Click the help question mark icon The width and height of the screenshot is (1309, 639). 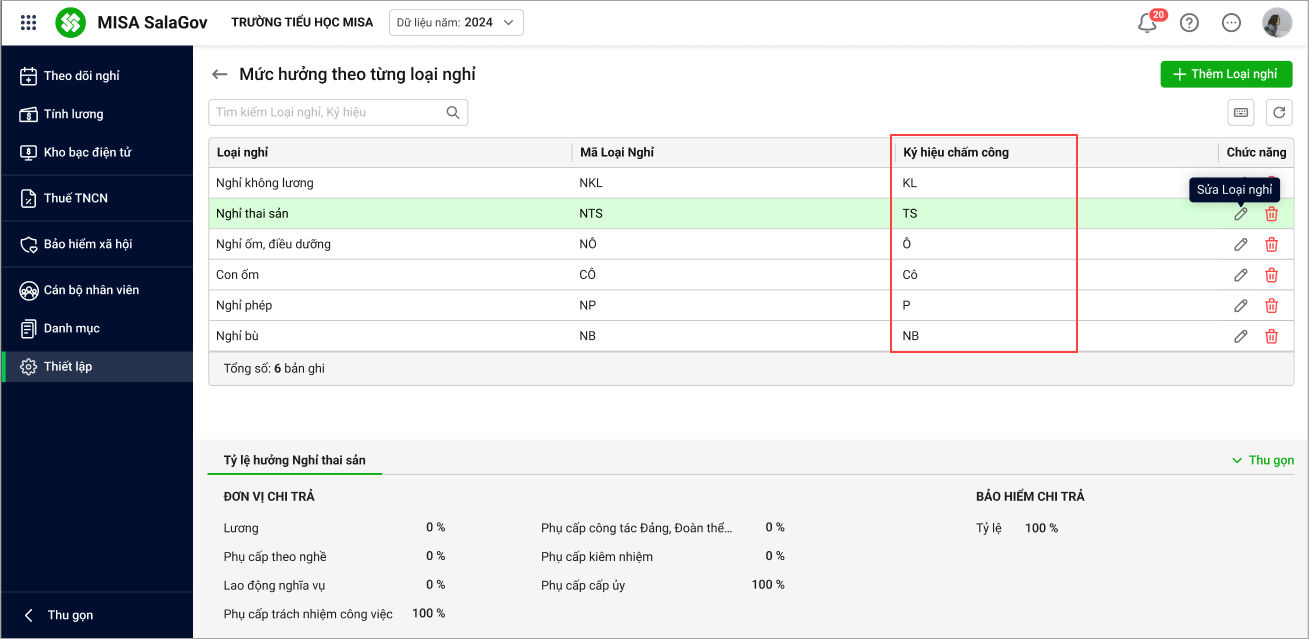1189,23
